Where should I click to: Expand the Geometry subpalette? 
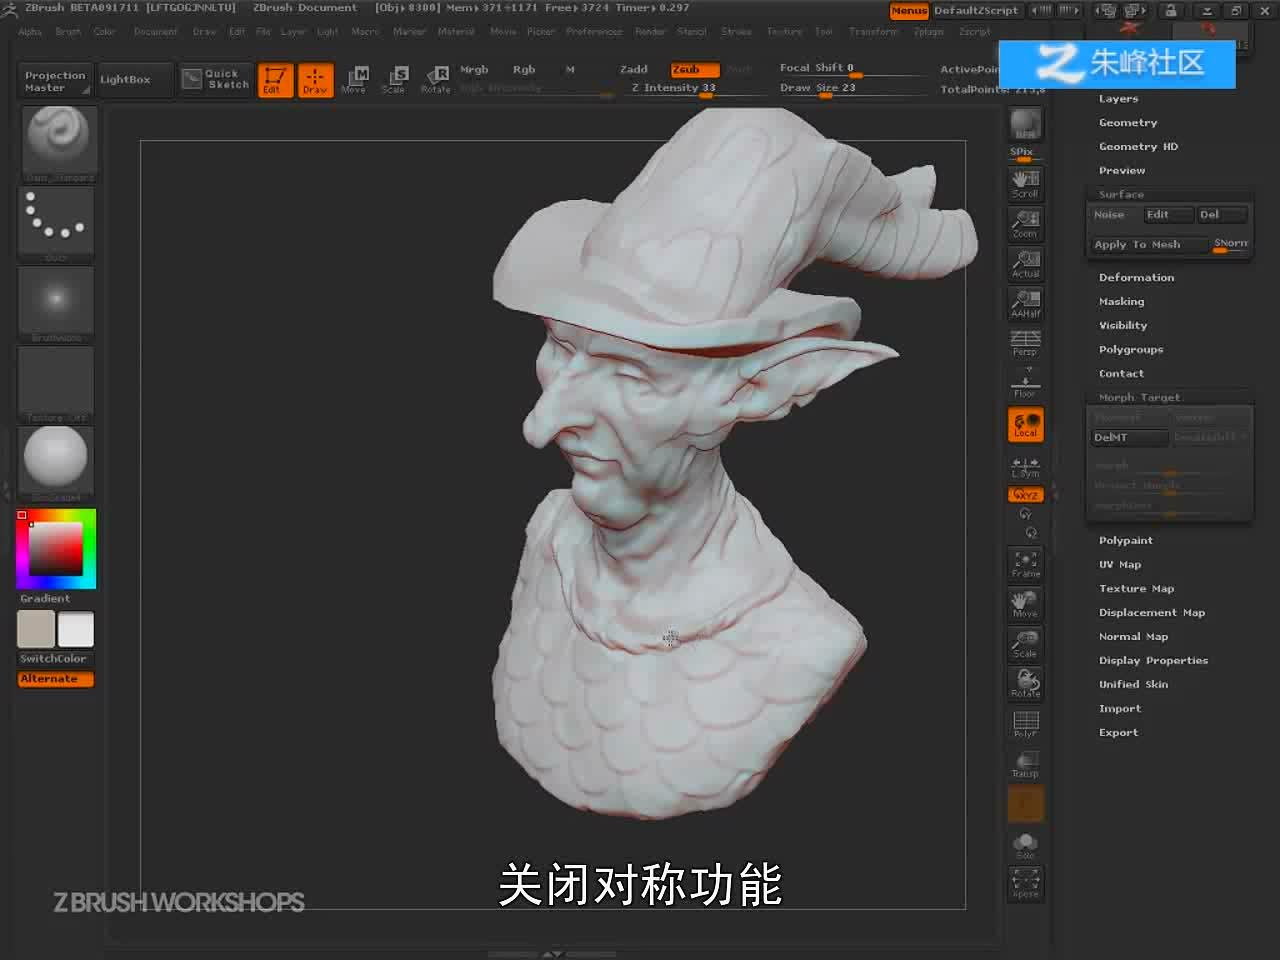[x=1128, y=123]
